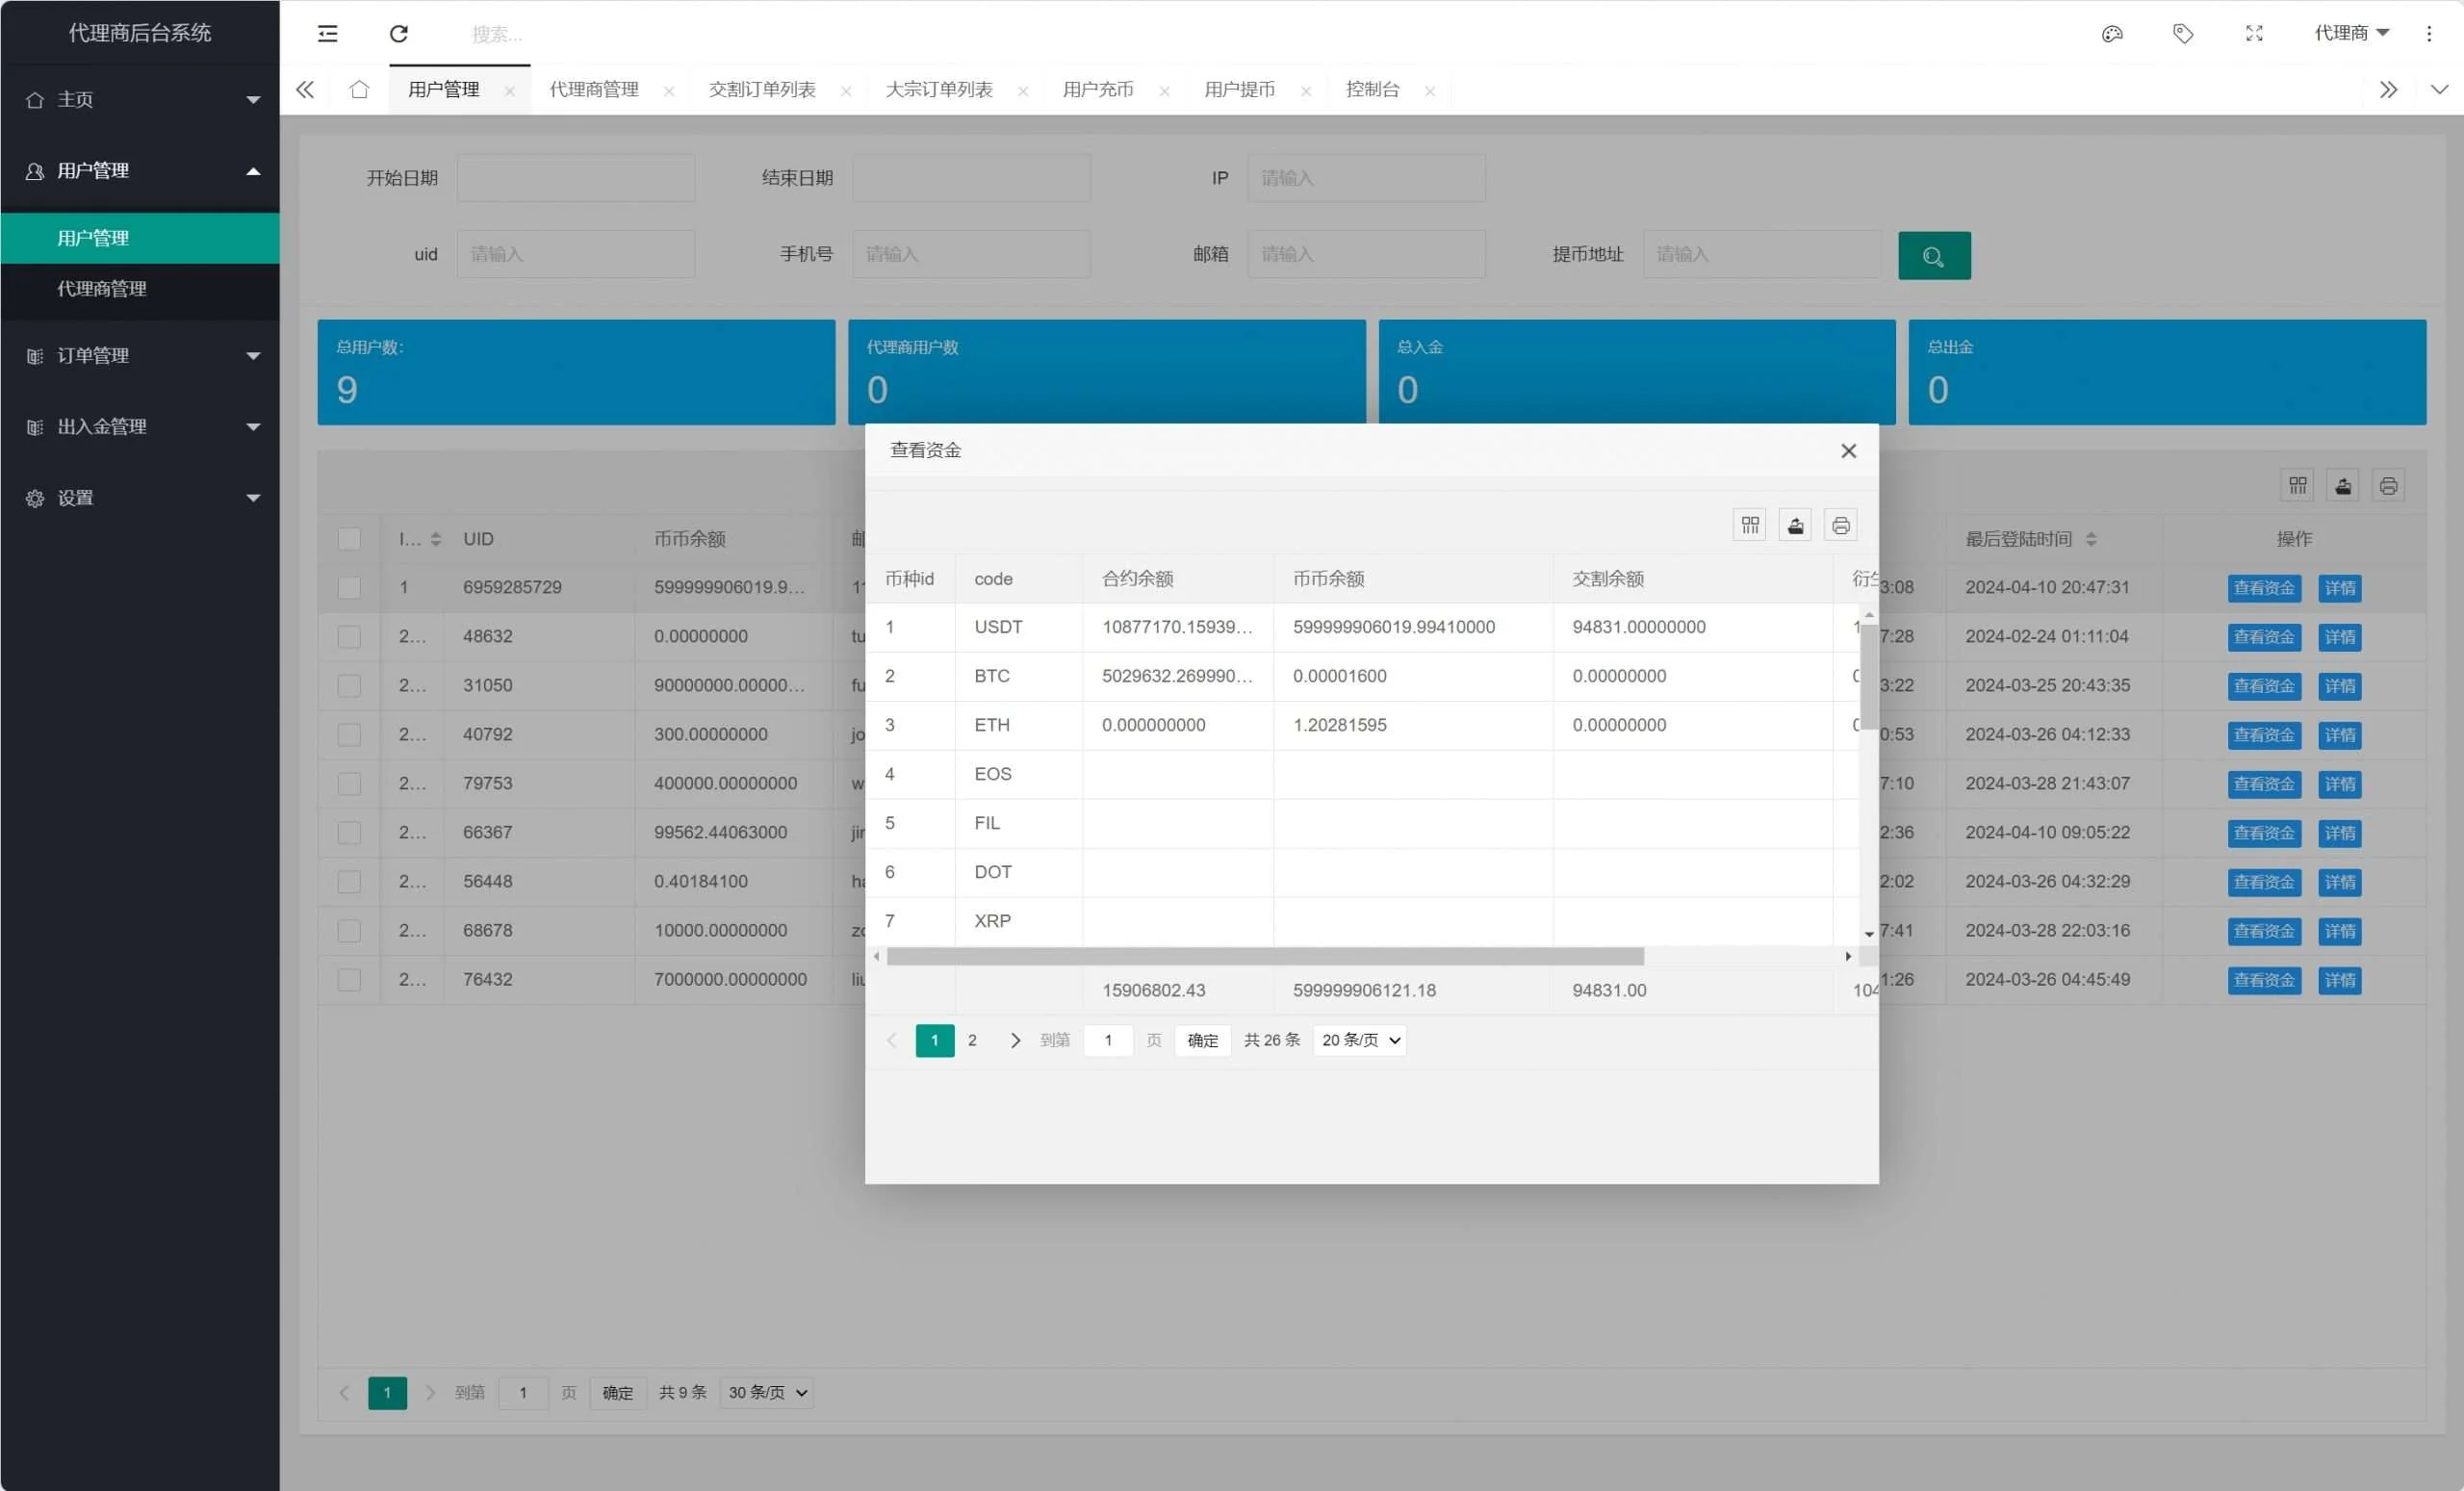Tick the checkbox for UID 48632 row
The width and height of the screenshot is (2464, 1491).
click(349, 637)
